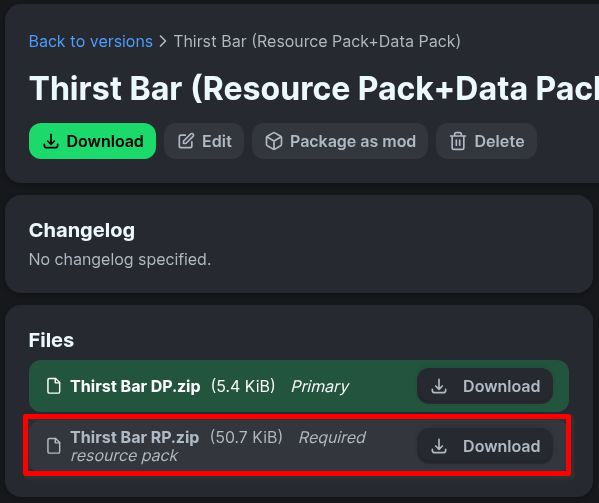Click Package as mod button
The image size is (599, 503).
pyautogui.click(x=340, y=141)
